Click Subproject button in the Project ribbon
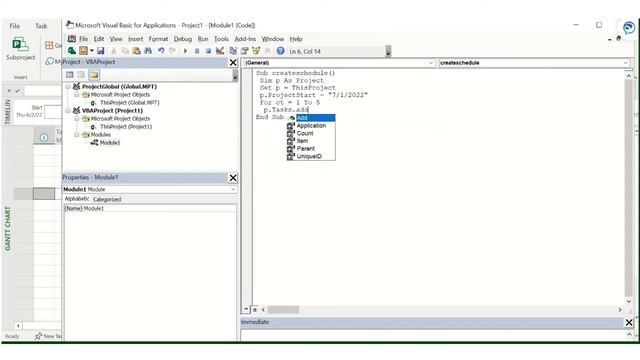 (20, 49)
